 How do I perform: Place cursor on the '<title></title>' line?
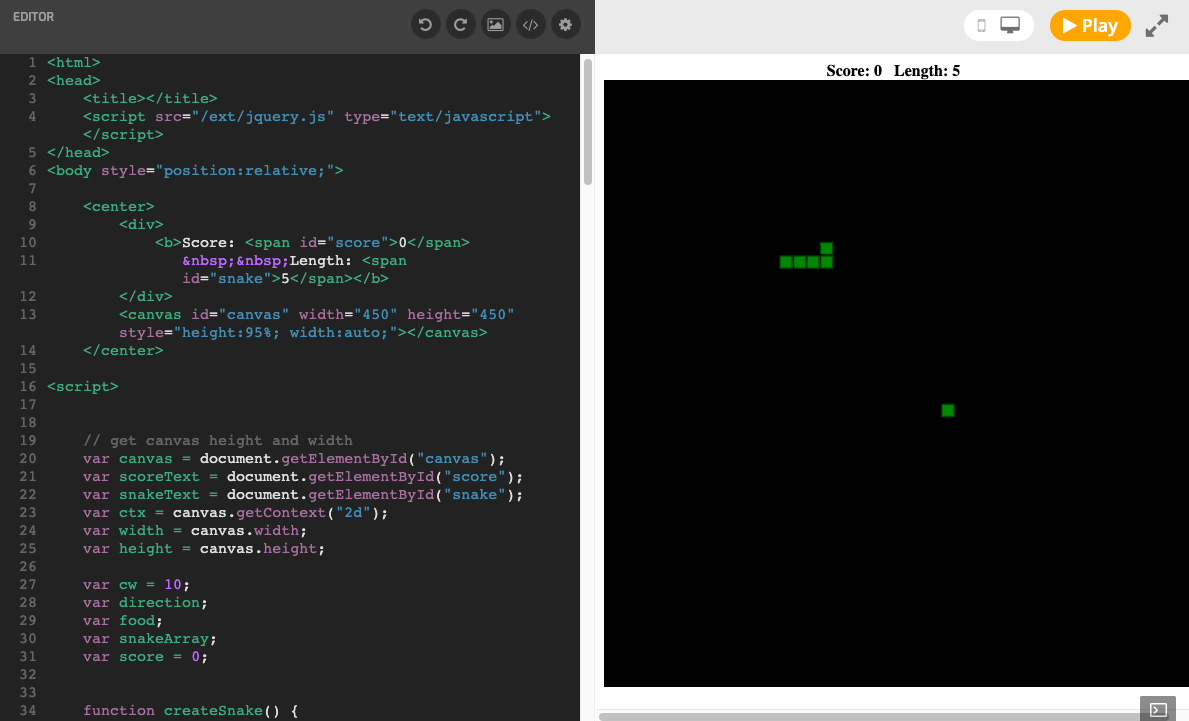[150, 98]
